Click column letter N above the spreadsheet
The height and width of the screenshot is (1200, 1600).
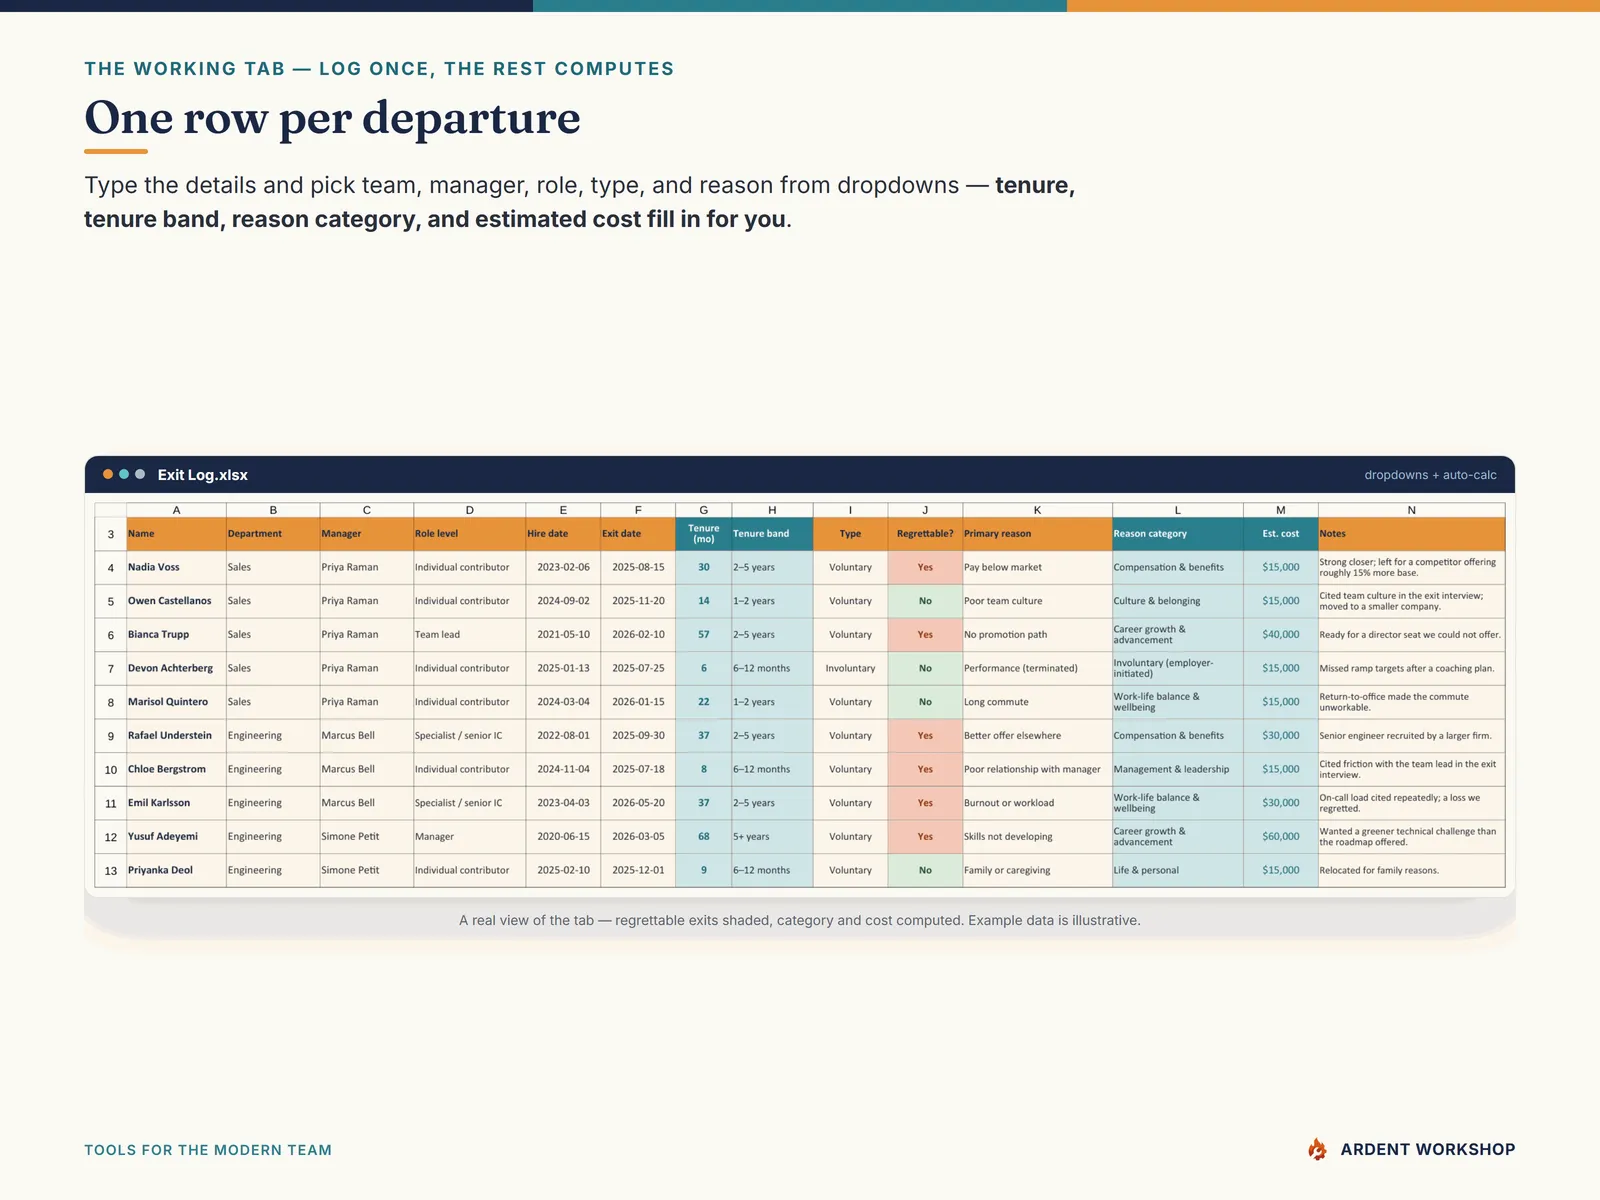pos(1412,510)
